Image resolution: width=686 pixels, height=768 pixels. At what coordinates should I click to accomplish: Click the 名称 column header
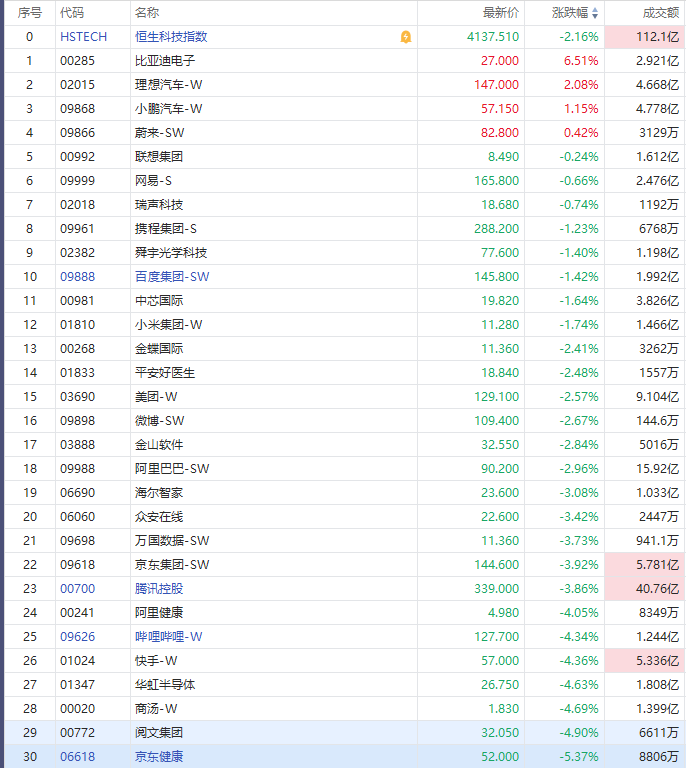tap(147, 13)
